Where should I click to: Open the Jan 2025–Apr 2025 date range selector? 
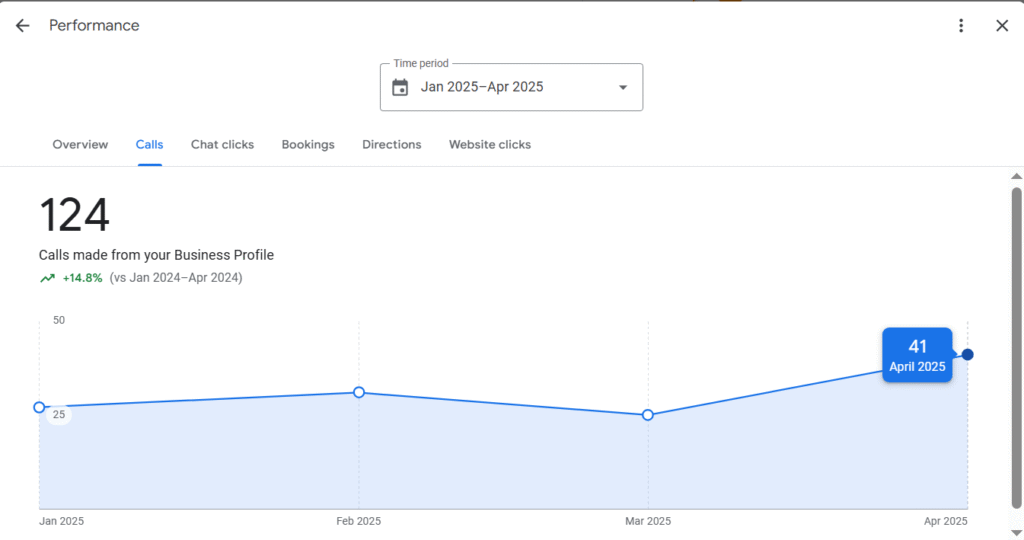pyautogui.click(x=511, y=87)
